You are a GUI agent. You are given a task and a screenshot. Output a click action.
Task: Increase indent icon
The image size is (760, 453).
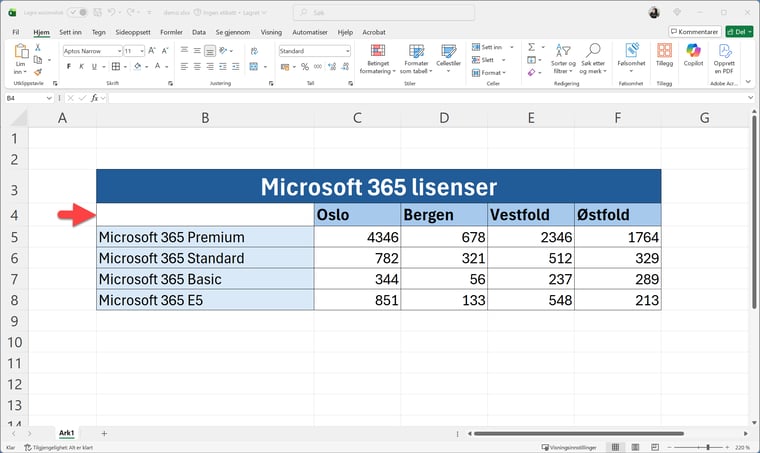coord(236,66)
